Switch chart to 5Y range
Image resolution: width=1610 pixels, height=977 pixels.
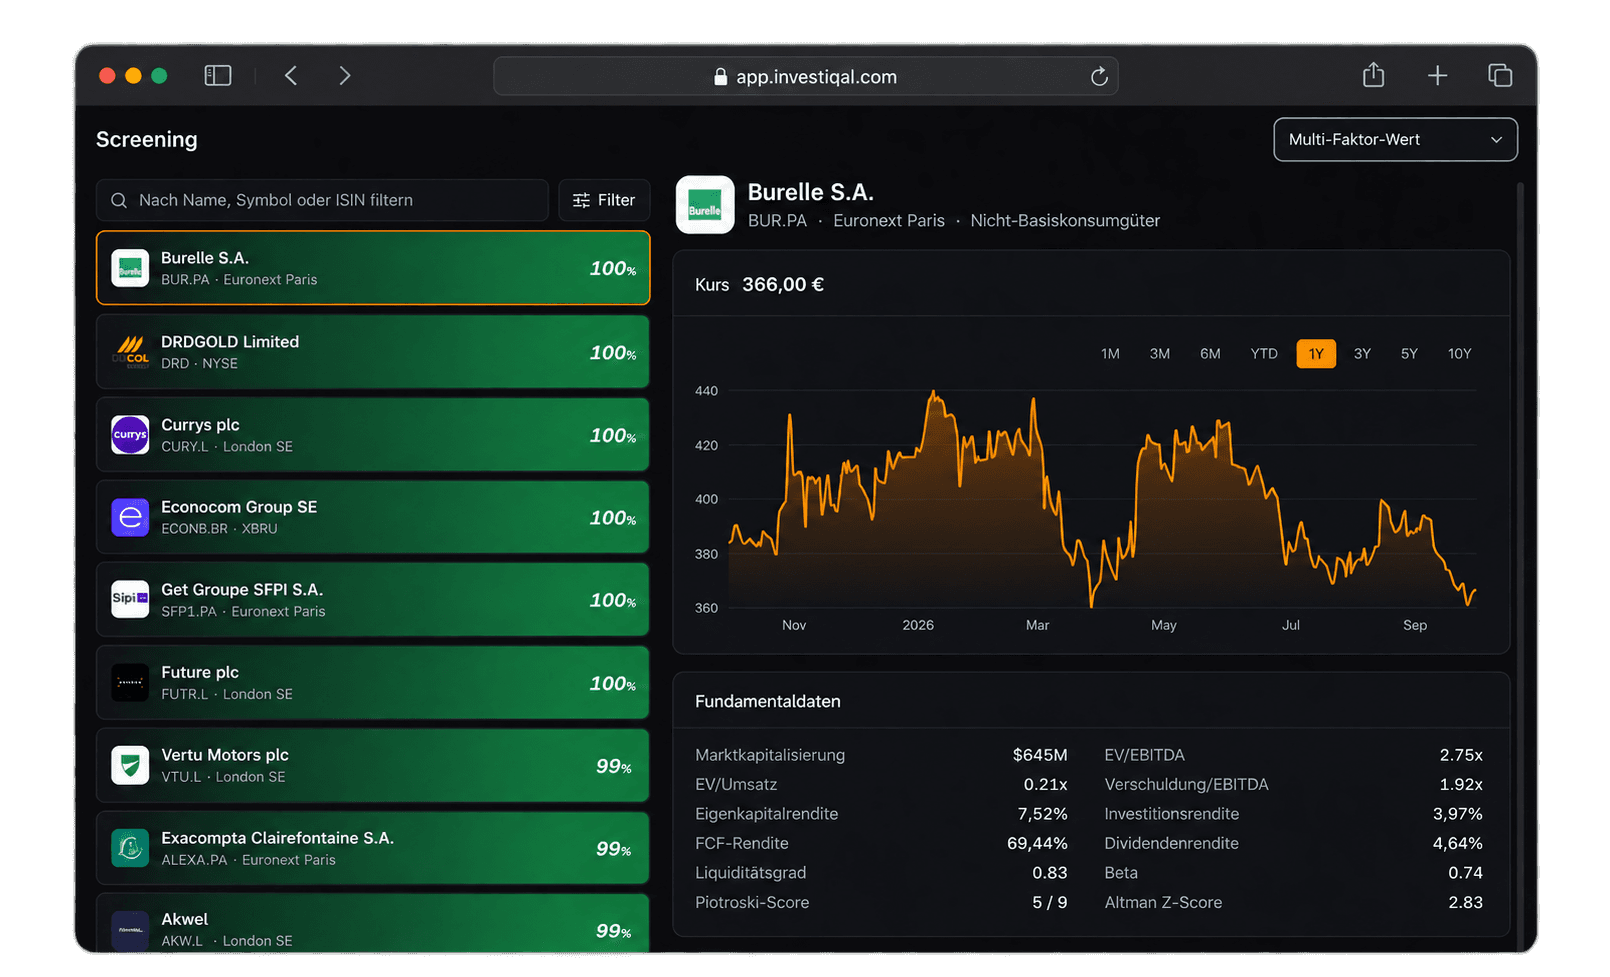point(1409,354)
